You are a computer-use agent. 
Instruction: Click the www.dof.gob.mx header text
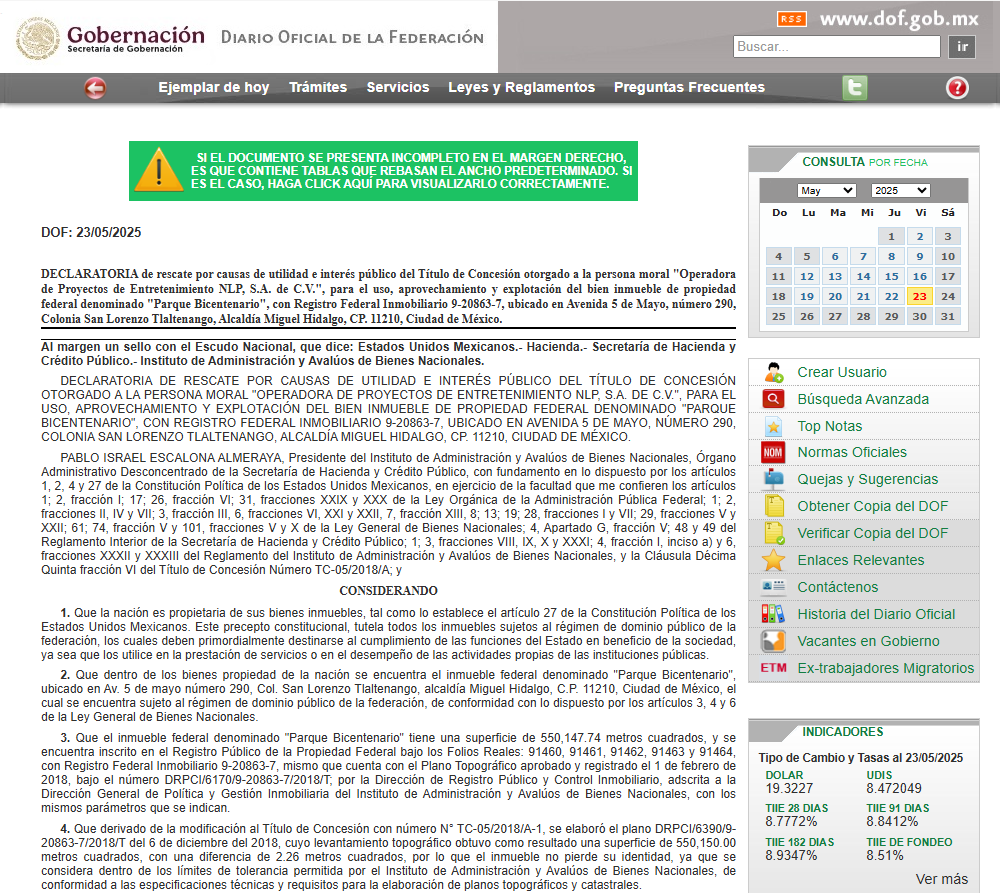point(899,19)
